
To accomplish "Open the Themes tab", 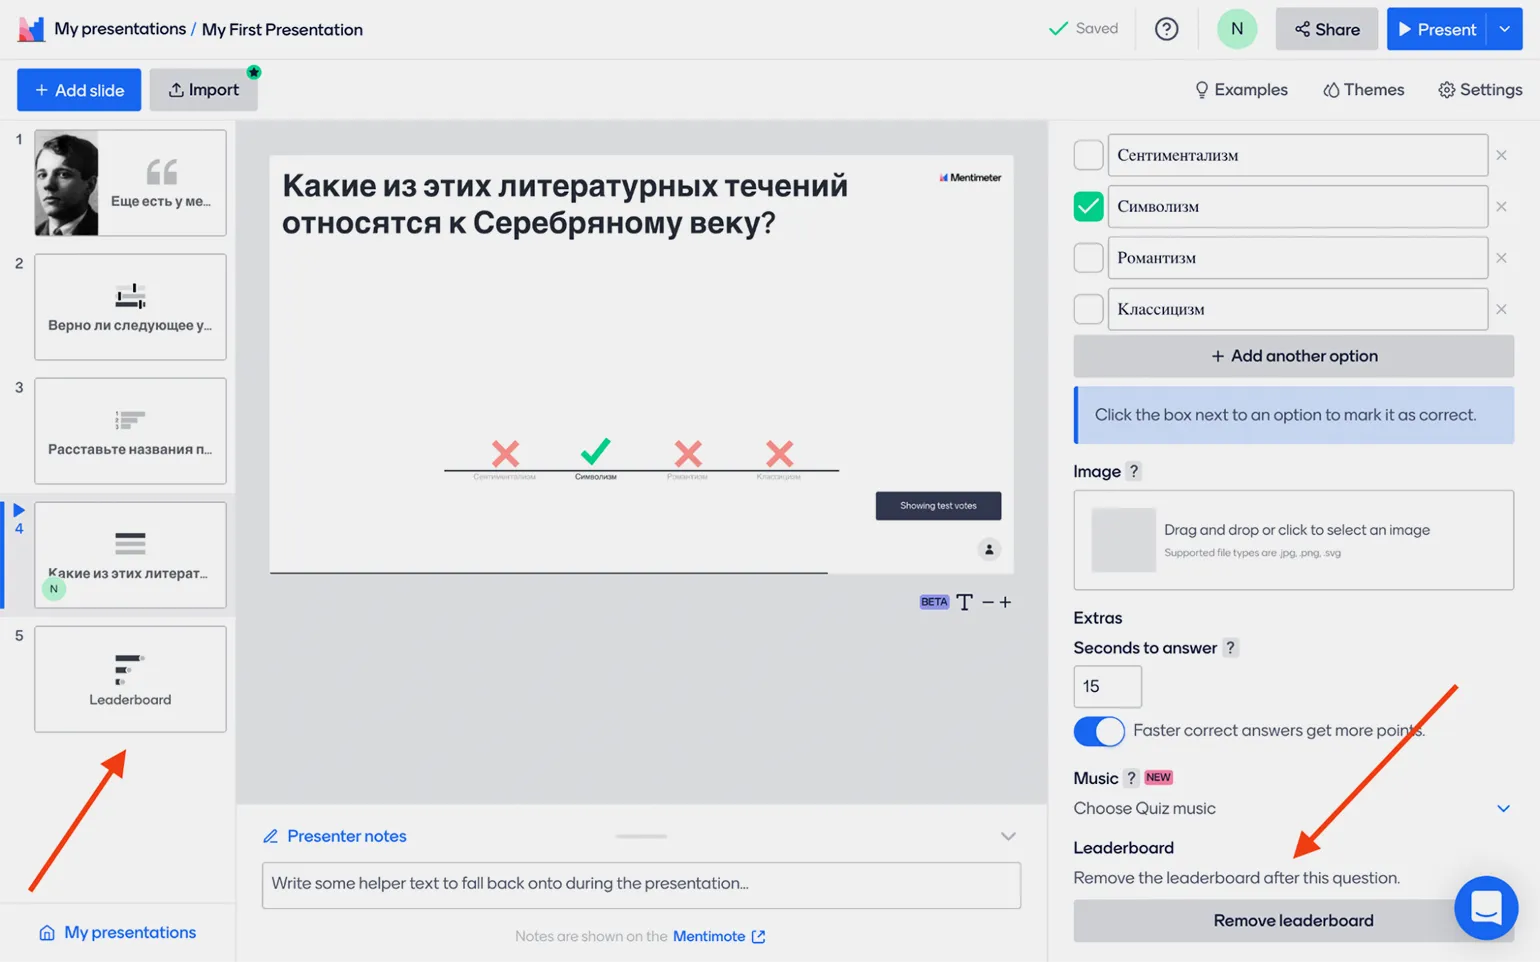I will [x=1363, y=90].
